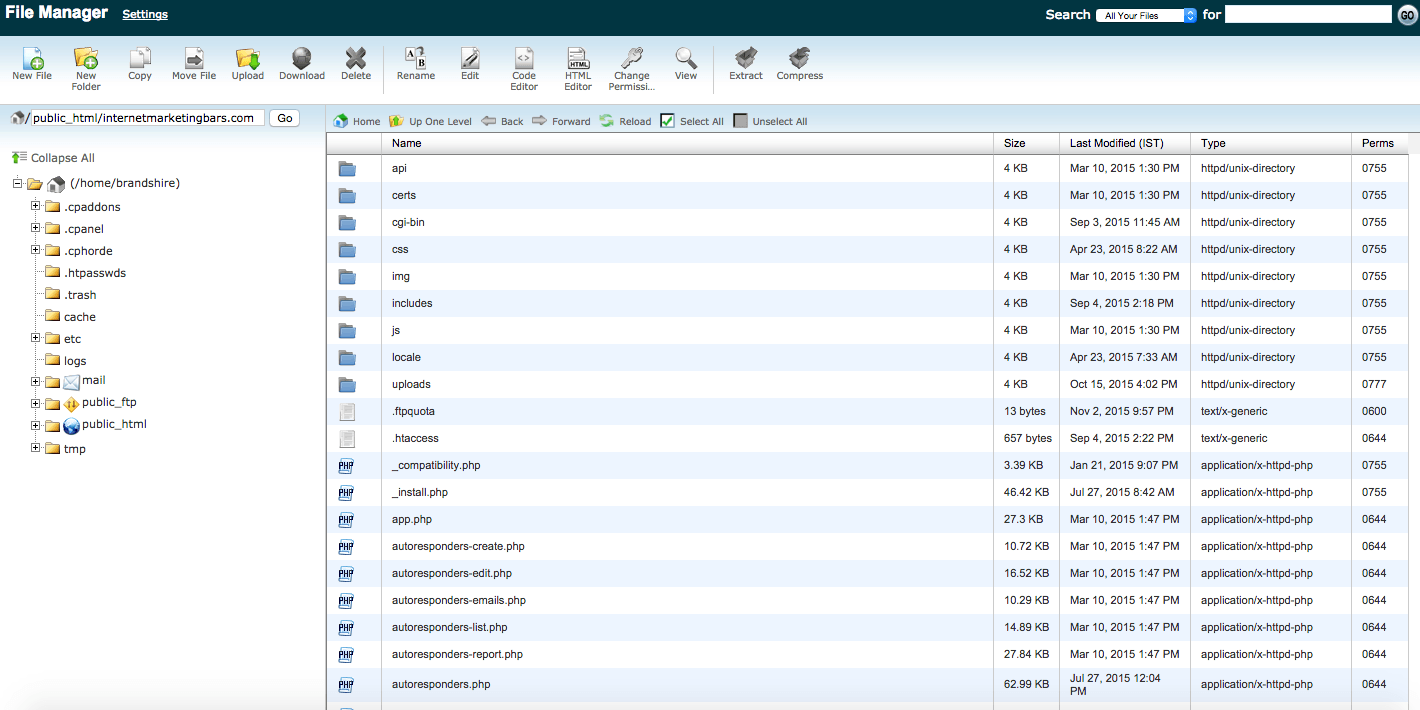Use the Delete toolbar icon
The image size is (1420, 710).
pyautogui.click(x=356, y=64)
